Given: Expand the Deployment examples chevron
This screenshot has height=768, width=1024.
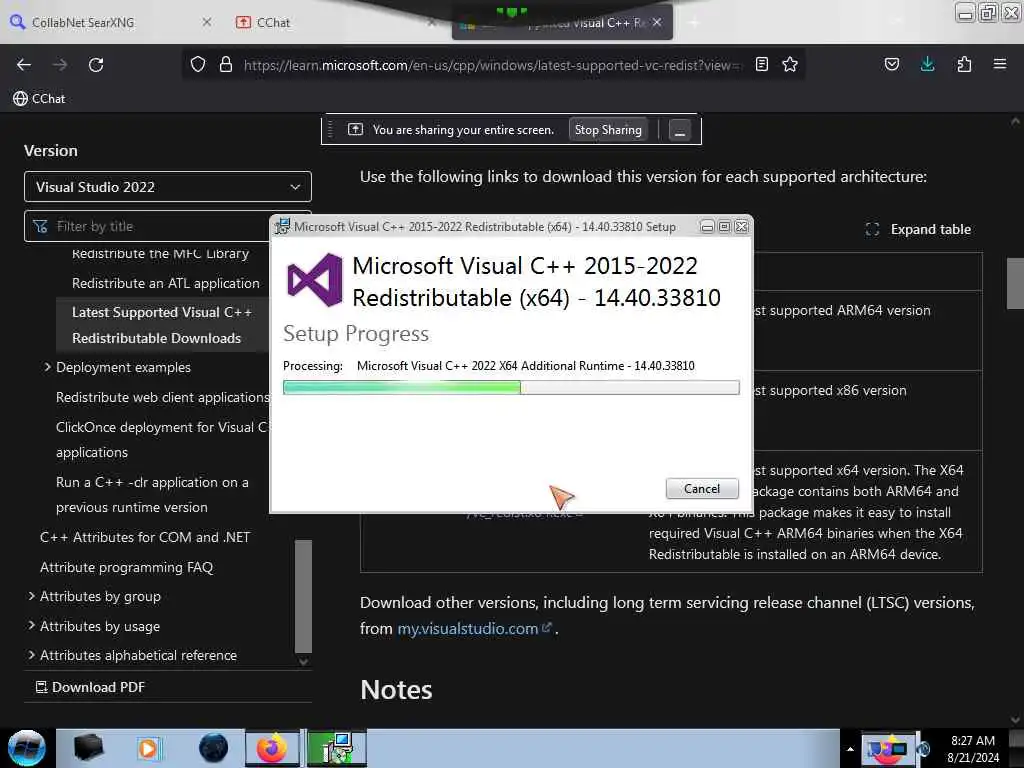Looking at the screenshot, I should pos(48,367).
